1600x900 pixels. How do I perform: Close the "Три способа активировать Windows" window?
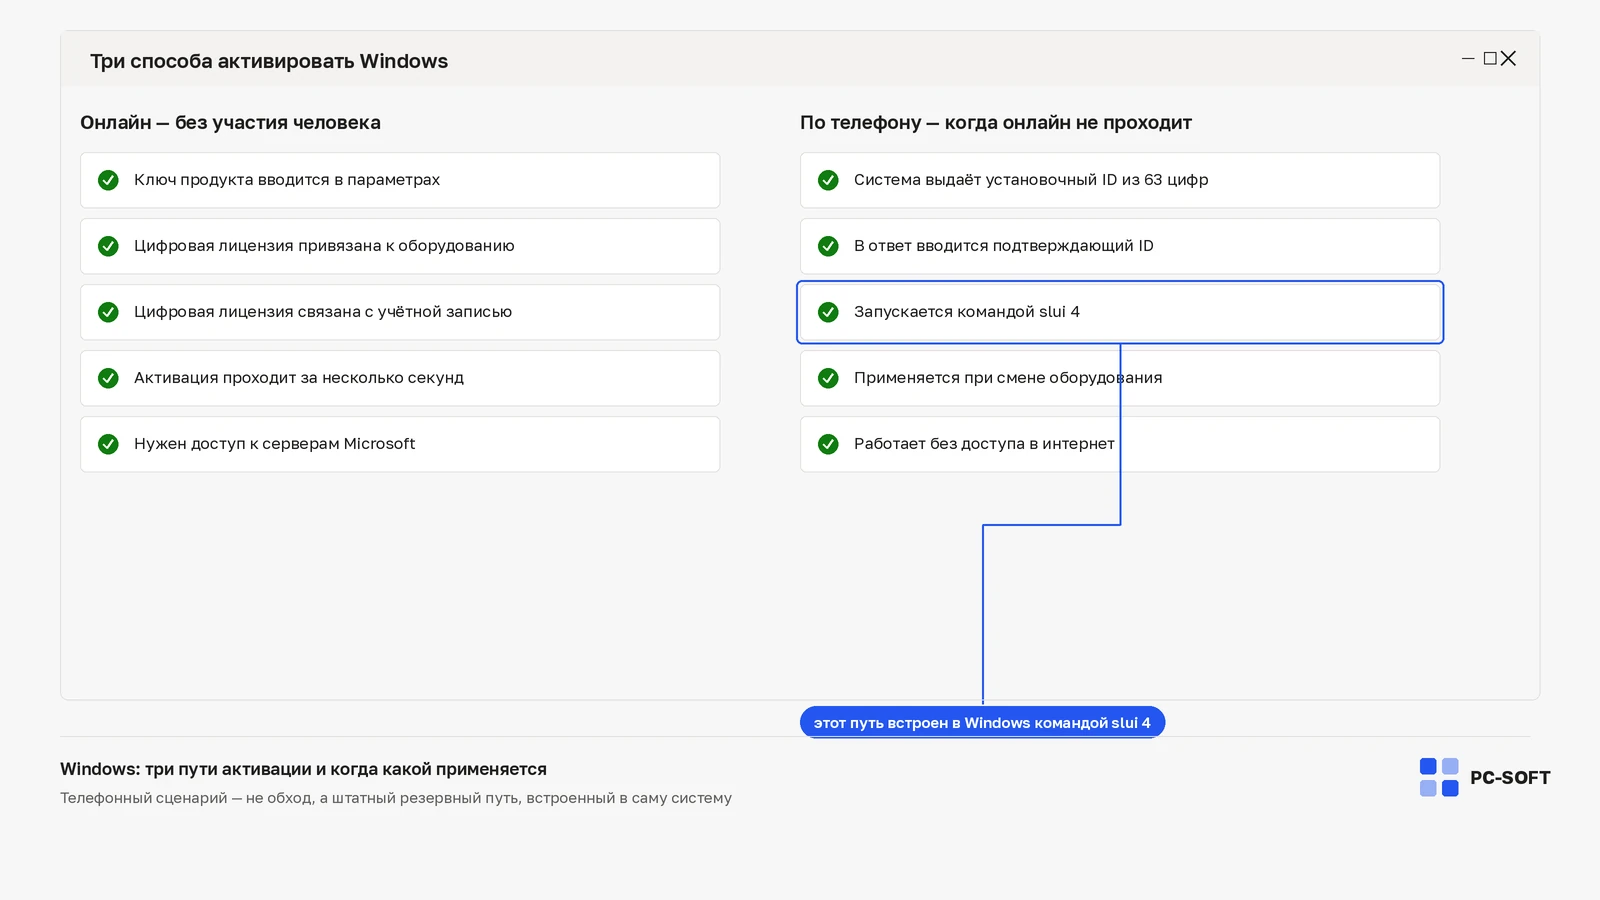(1509, 59)
